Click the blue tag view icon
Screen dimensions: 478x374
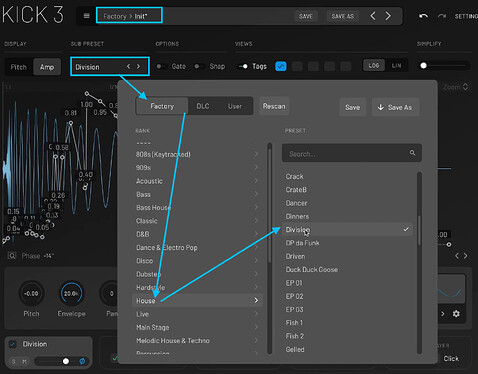pyautogui.click(x=281, y=66)
